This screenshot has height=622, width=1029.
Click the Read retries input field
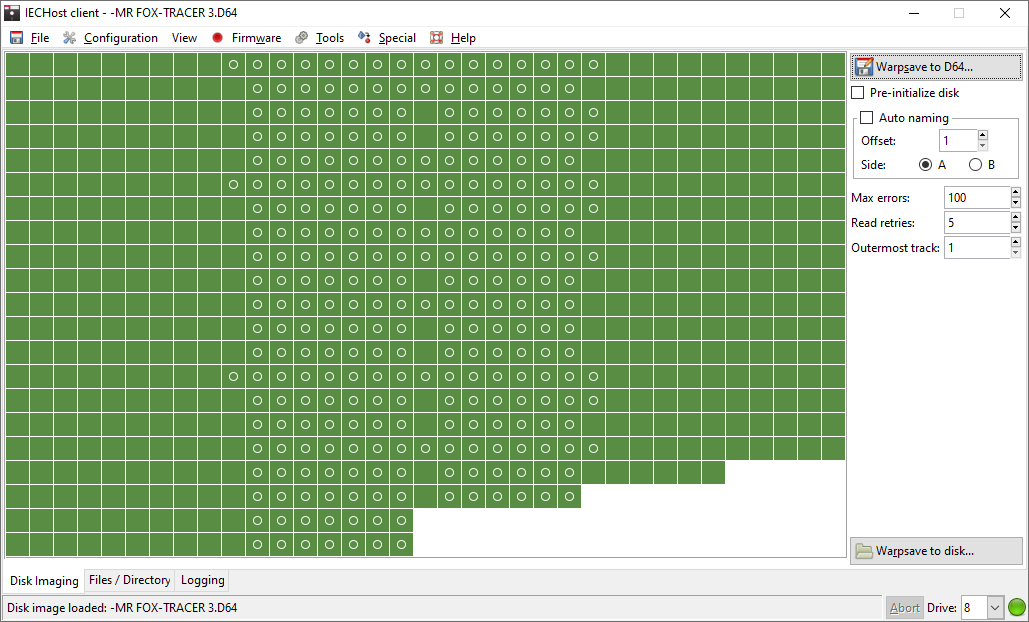(977, 223)
